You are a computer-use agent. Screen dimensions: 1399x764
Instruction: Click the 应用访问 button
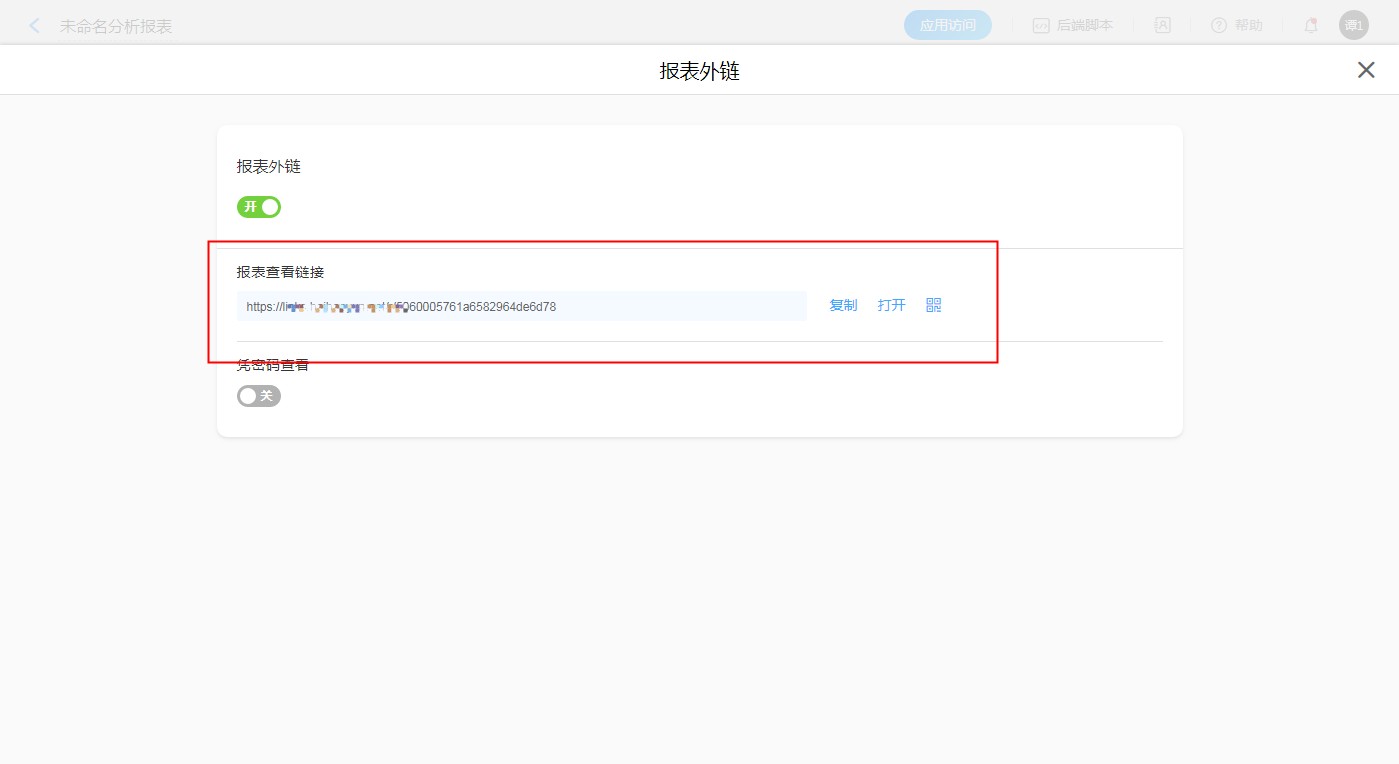pos(947,26)
